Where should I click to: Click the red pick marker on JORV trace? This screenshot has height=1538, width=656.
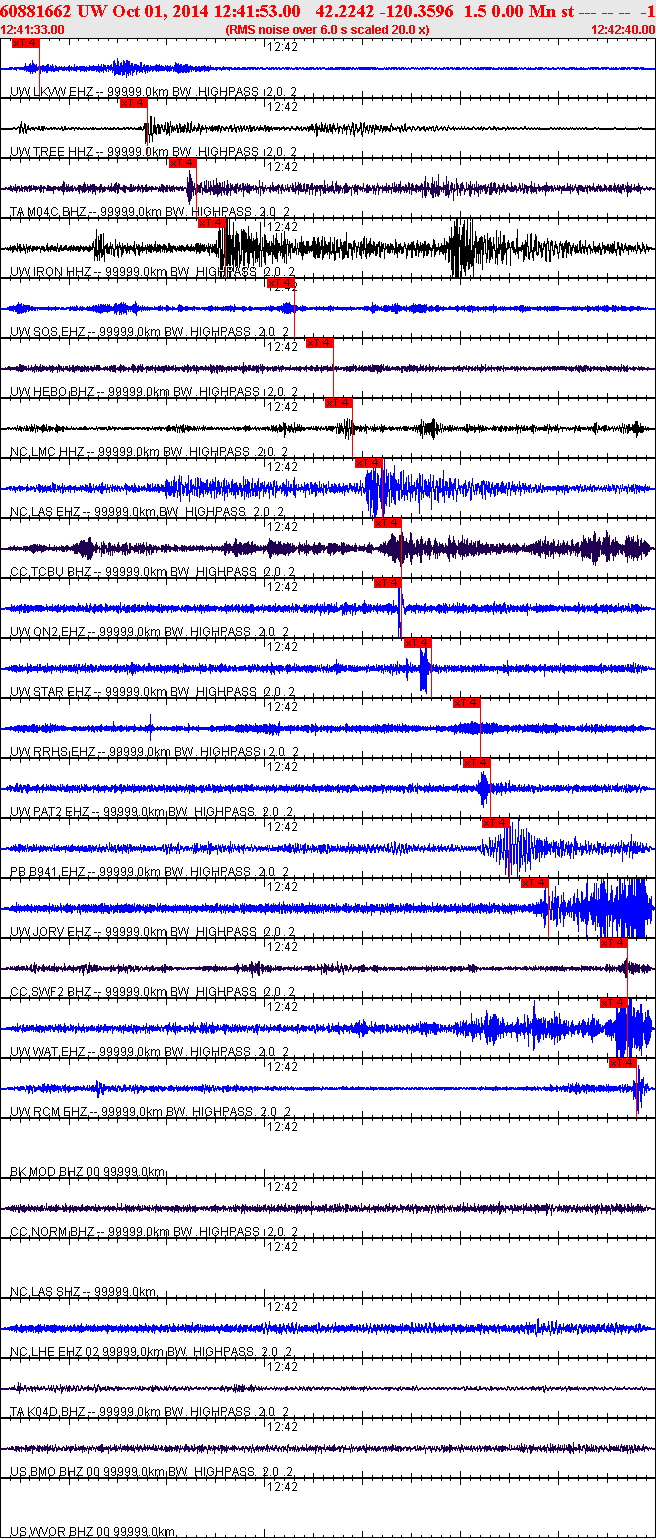tap(535, 883)
